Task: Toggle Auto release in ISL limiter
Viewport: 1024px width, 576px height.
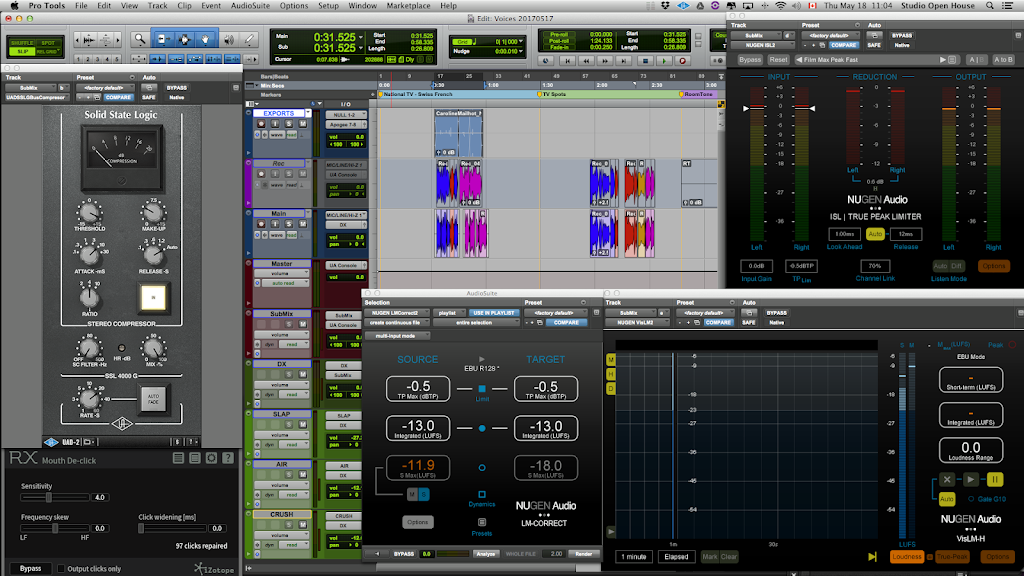Action: pos(874,234)
